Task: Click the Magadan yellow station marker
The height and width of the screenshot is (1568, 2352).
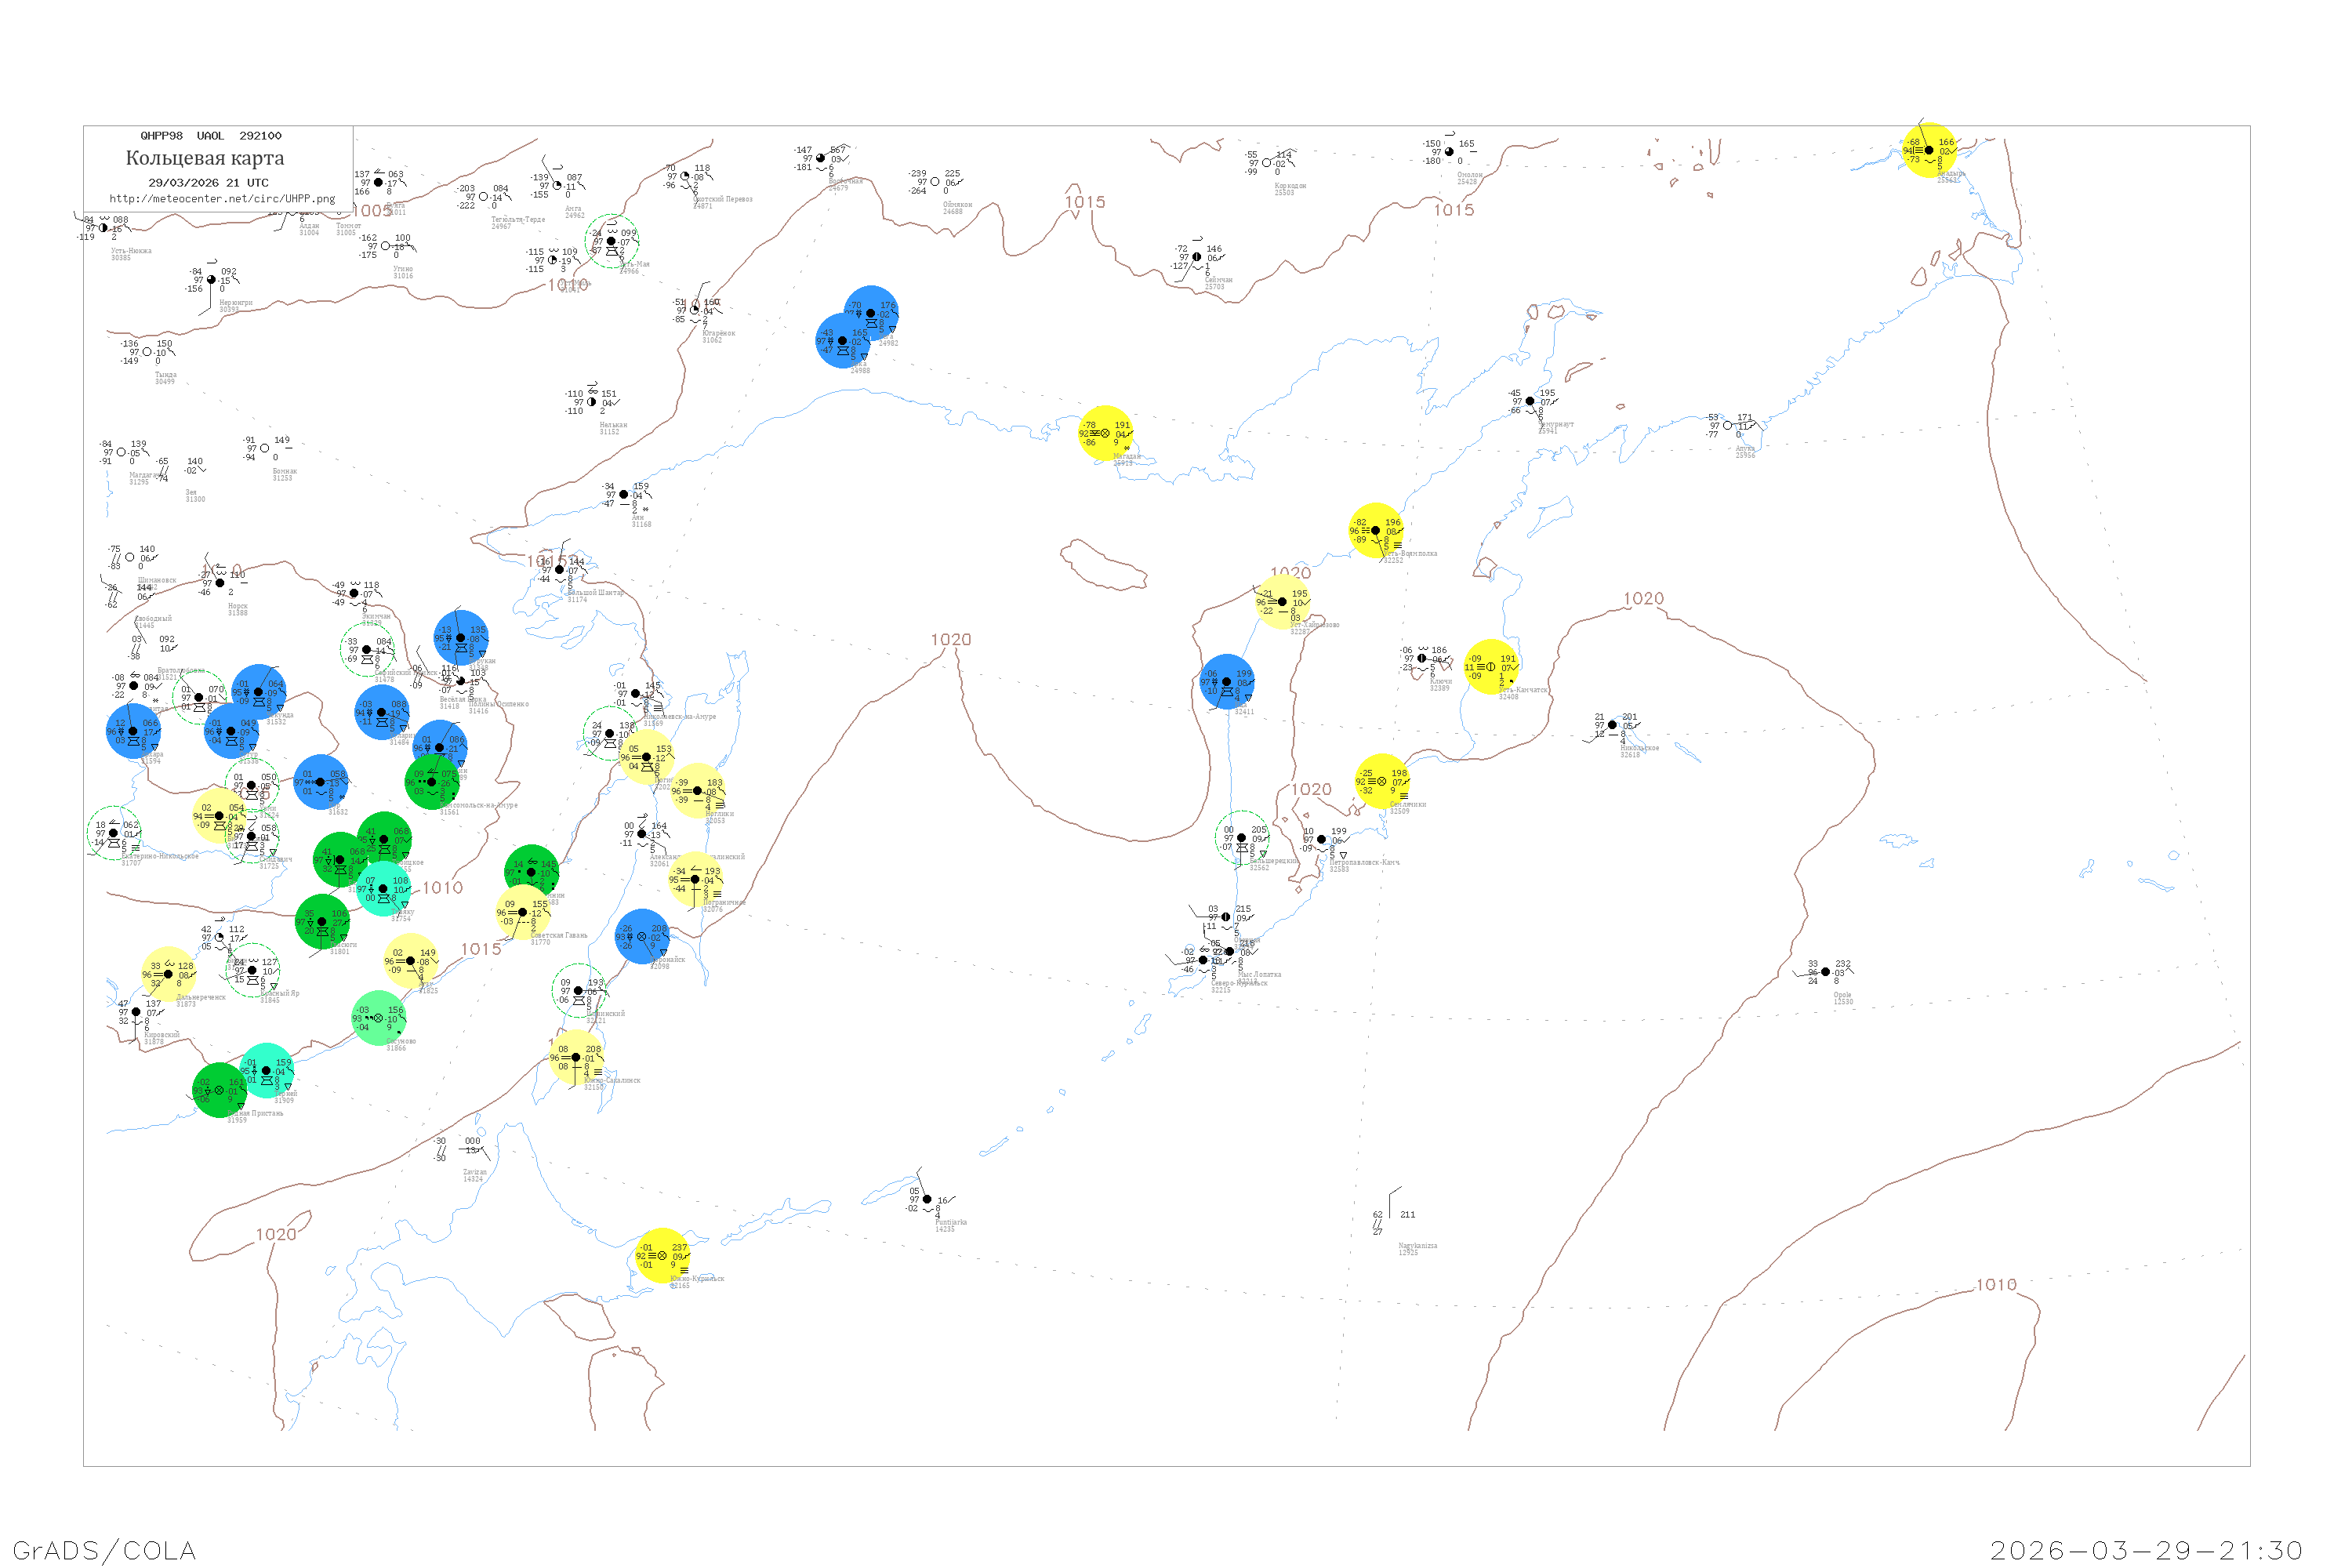Action: [1104, 434]
